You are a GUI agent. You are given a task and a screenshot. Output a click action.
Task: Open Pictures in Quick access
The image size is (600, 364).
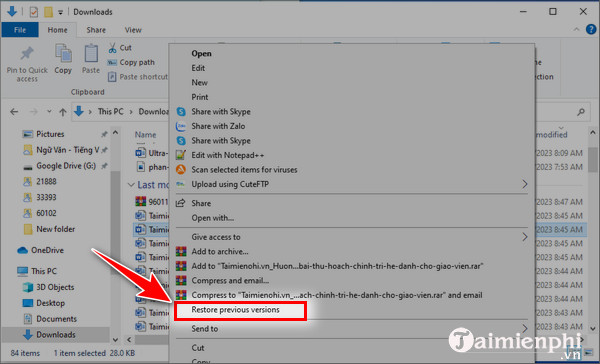coord(50,134)
